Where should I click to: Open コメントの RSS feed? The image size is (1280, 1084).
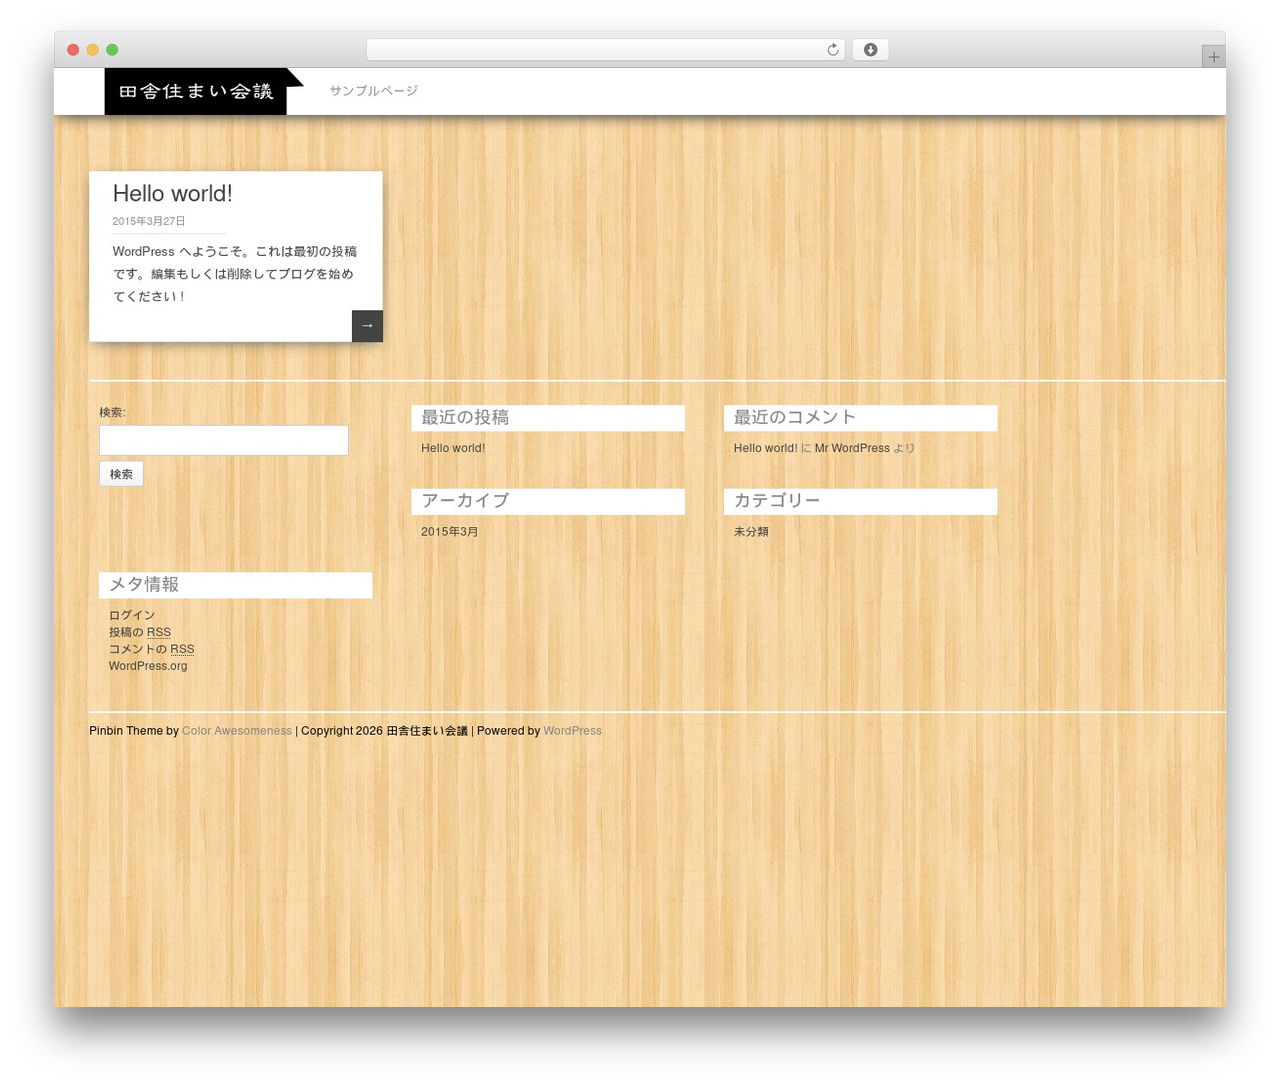[x=151, y=649]
